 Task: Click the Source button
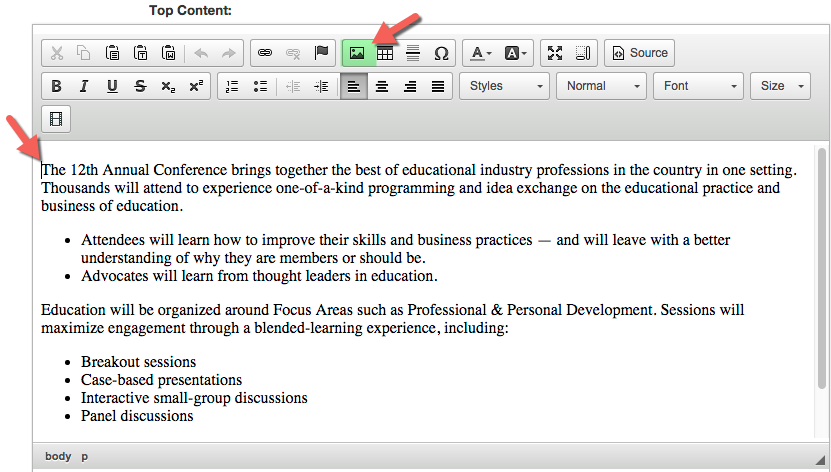(640, 53)
